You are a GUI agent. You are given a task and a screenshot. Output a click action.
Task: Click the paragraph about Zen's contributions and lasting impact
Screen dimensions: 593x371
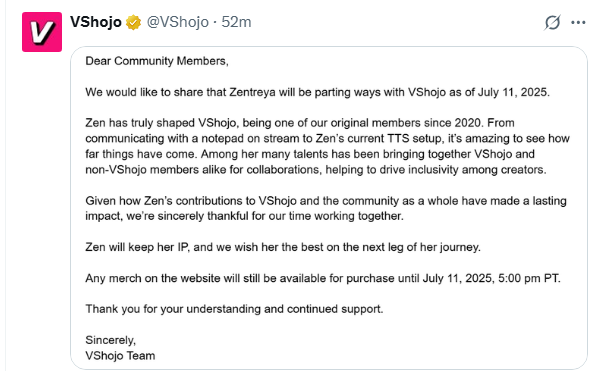click(x=326, y=208)
